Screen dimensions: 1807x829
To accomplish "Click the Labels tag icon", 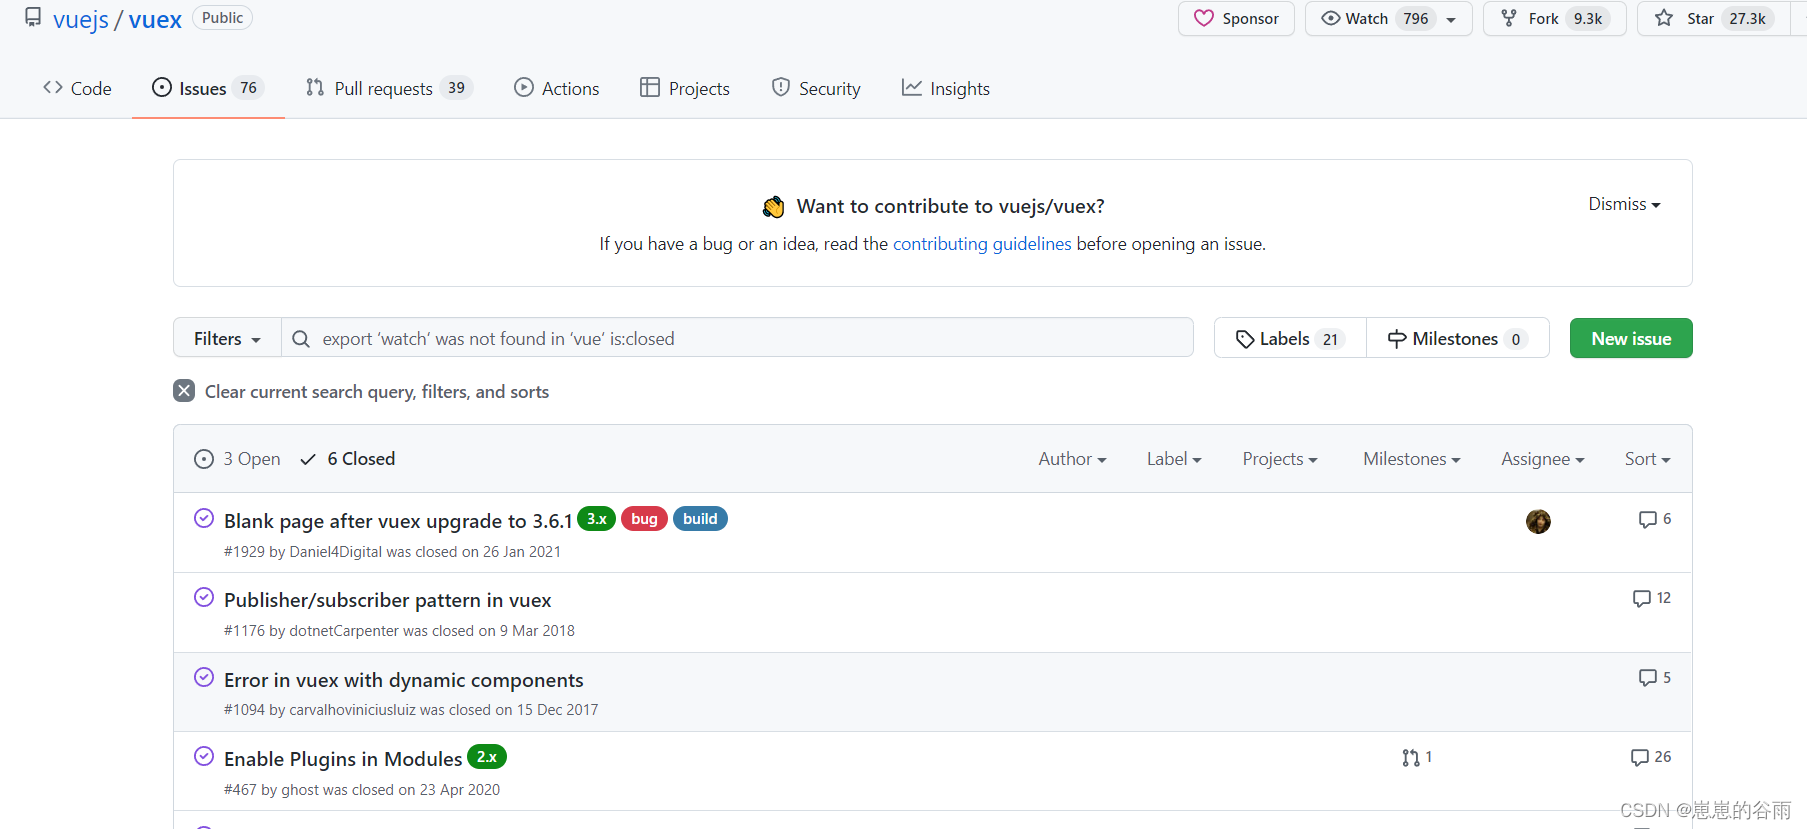I will click(x=1245, y=339).
